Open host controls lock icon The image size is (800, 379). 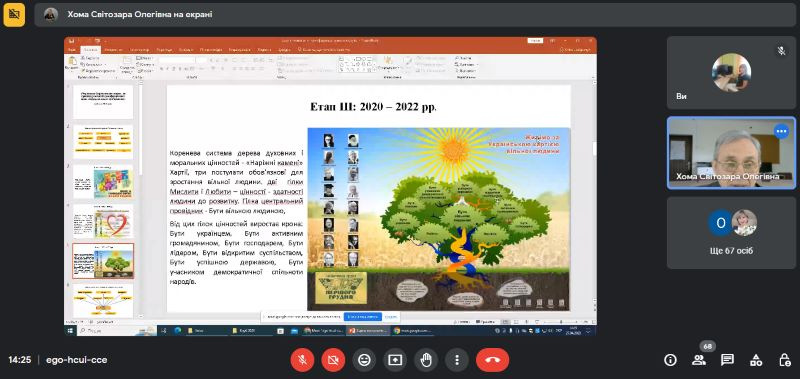coord(785,360)
